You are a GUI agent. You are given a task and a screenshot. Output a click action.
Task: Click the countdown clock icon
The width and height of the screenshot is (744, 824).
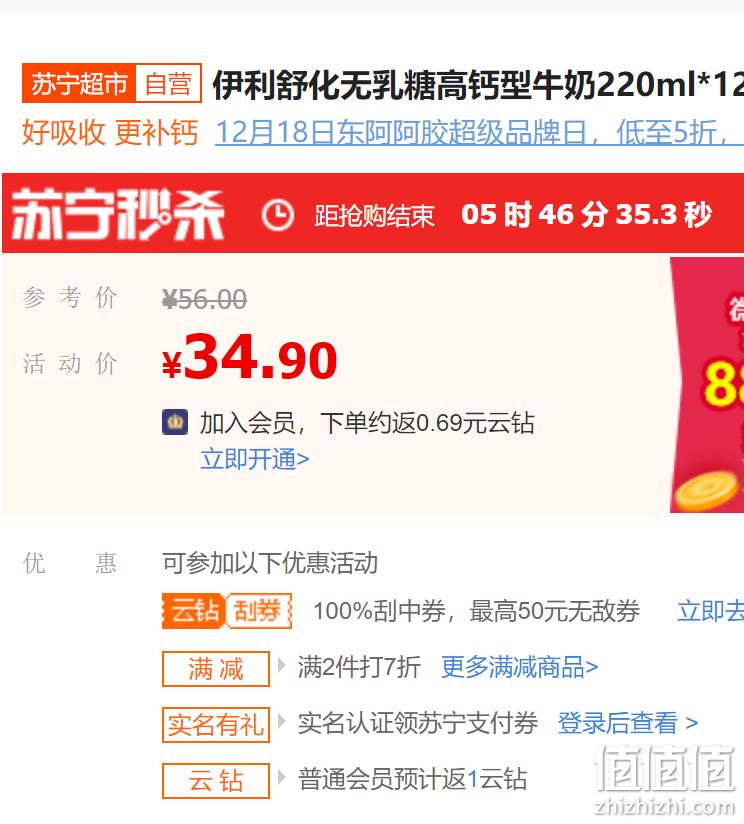(x=277, y=214)
